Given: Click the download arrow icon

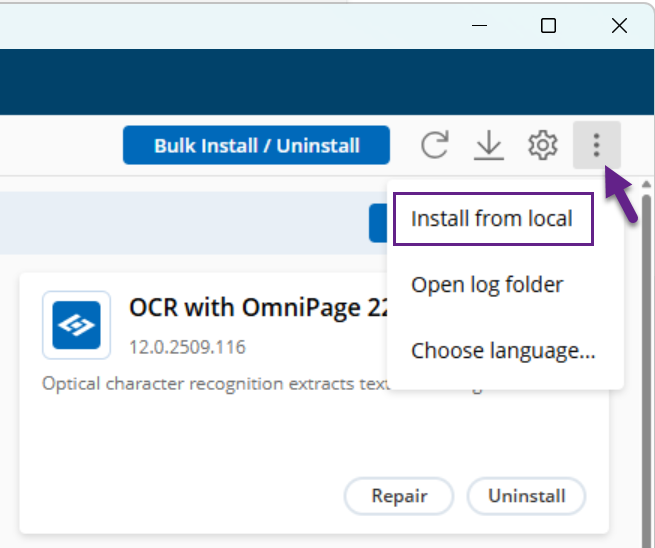Looking at the screenshot, I should [488, 146].
